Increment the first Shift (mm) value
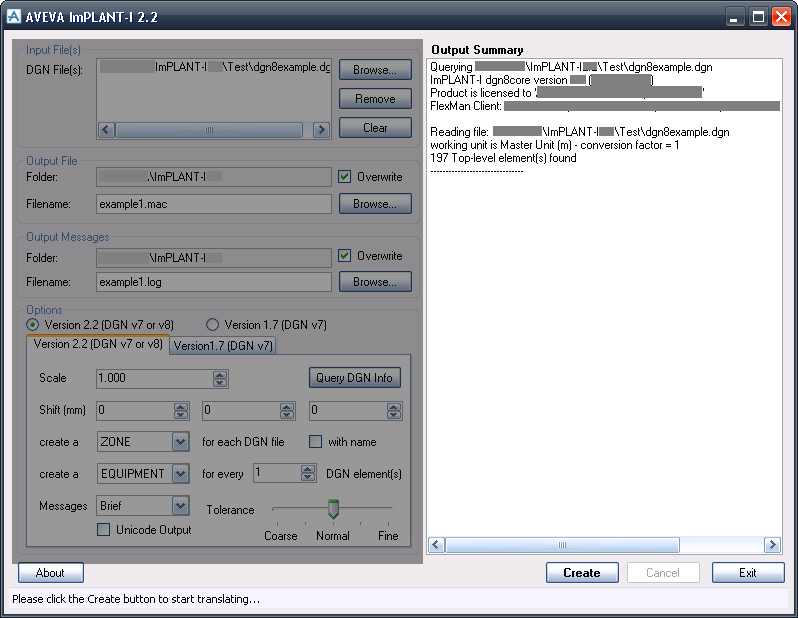 pyautogui.click(x=181, y=407)
